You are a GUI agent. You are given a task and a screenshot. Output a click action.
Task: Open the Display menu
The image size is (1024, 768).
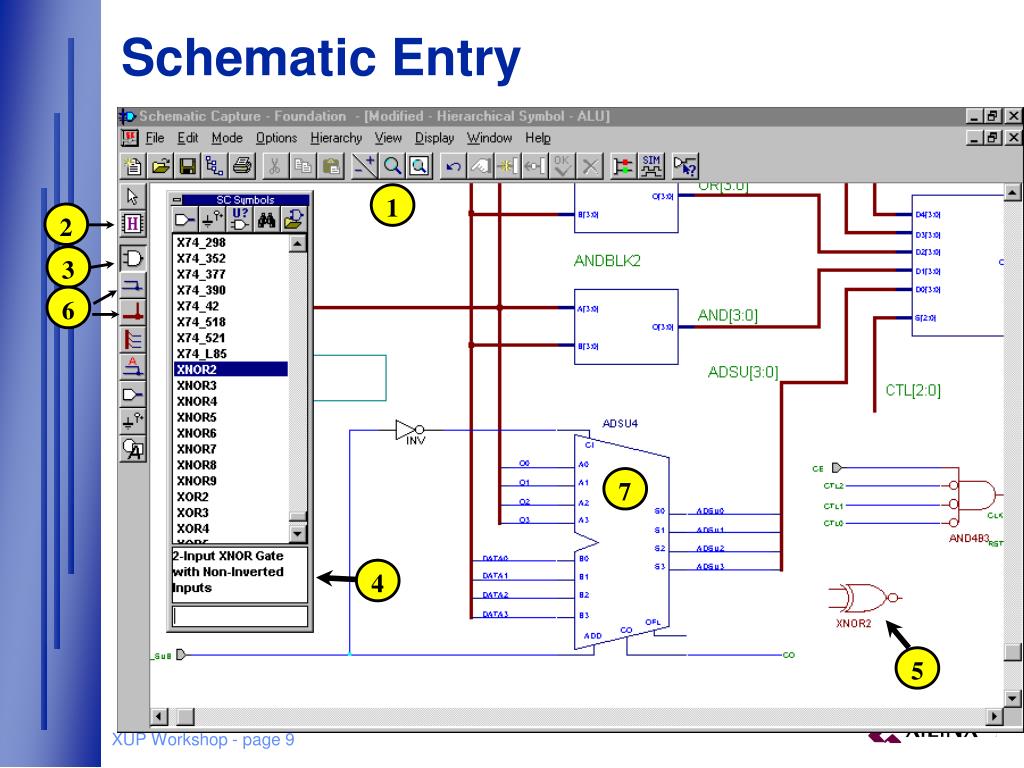point(434,138)
